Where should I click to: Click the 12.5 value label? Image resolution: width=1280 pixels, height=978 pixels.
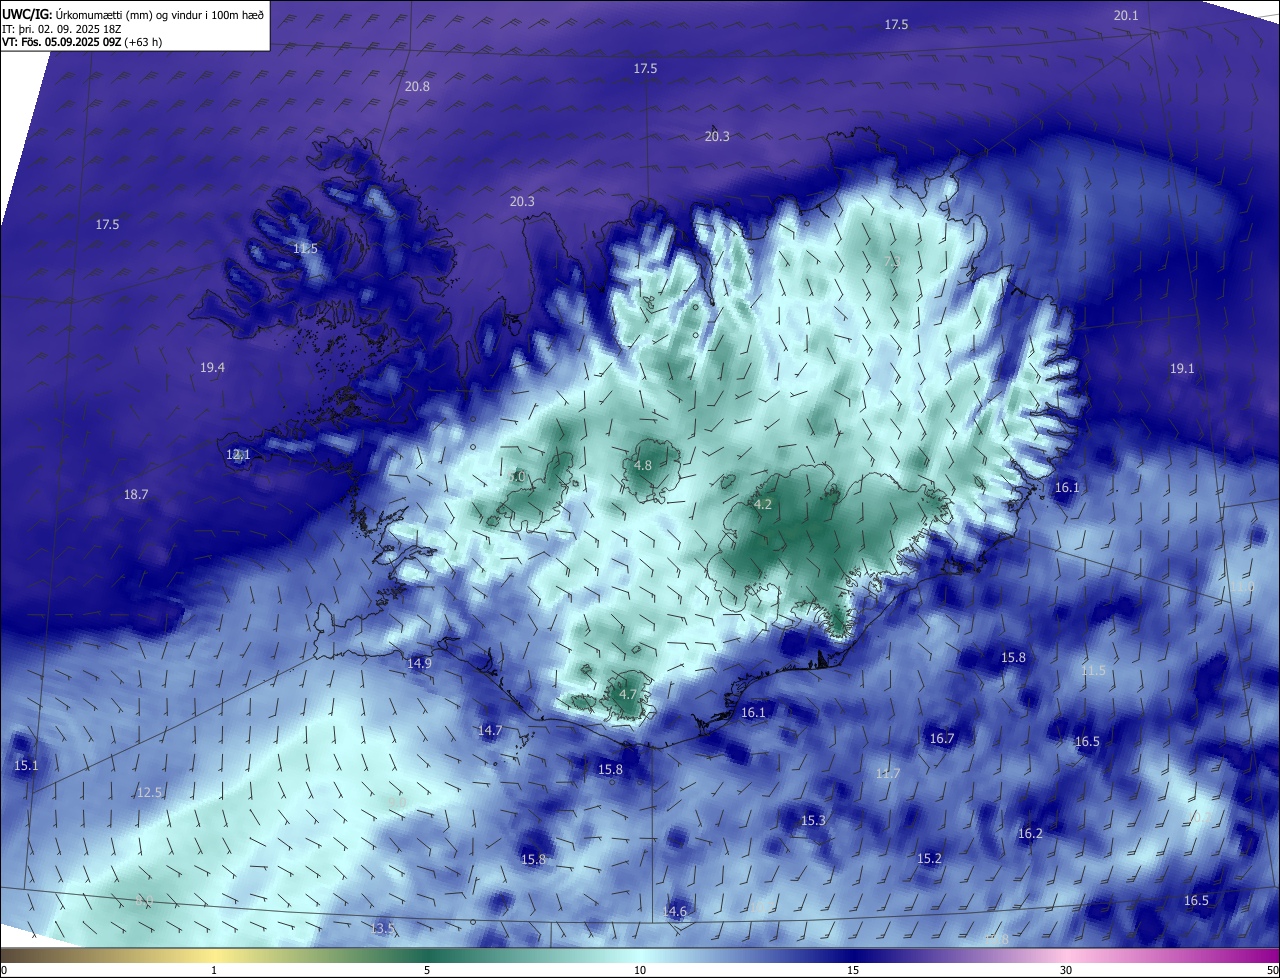[149, 793]
